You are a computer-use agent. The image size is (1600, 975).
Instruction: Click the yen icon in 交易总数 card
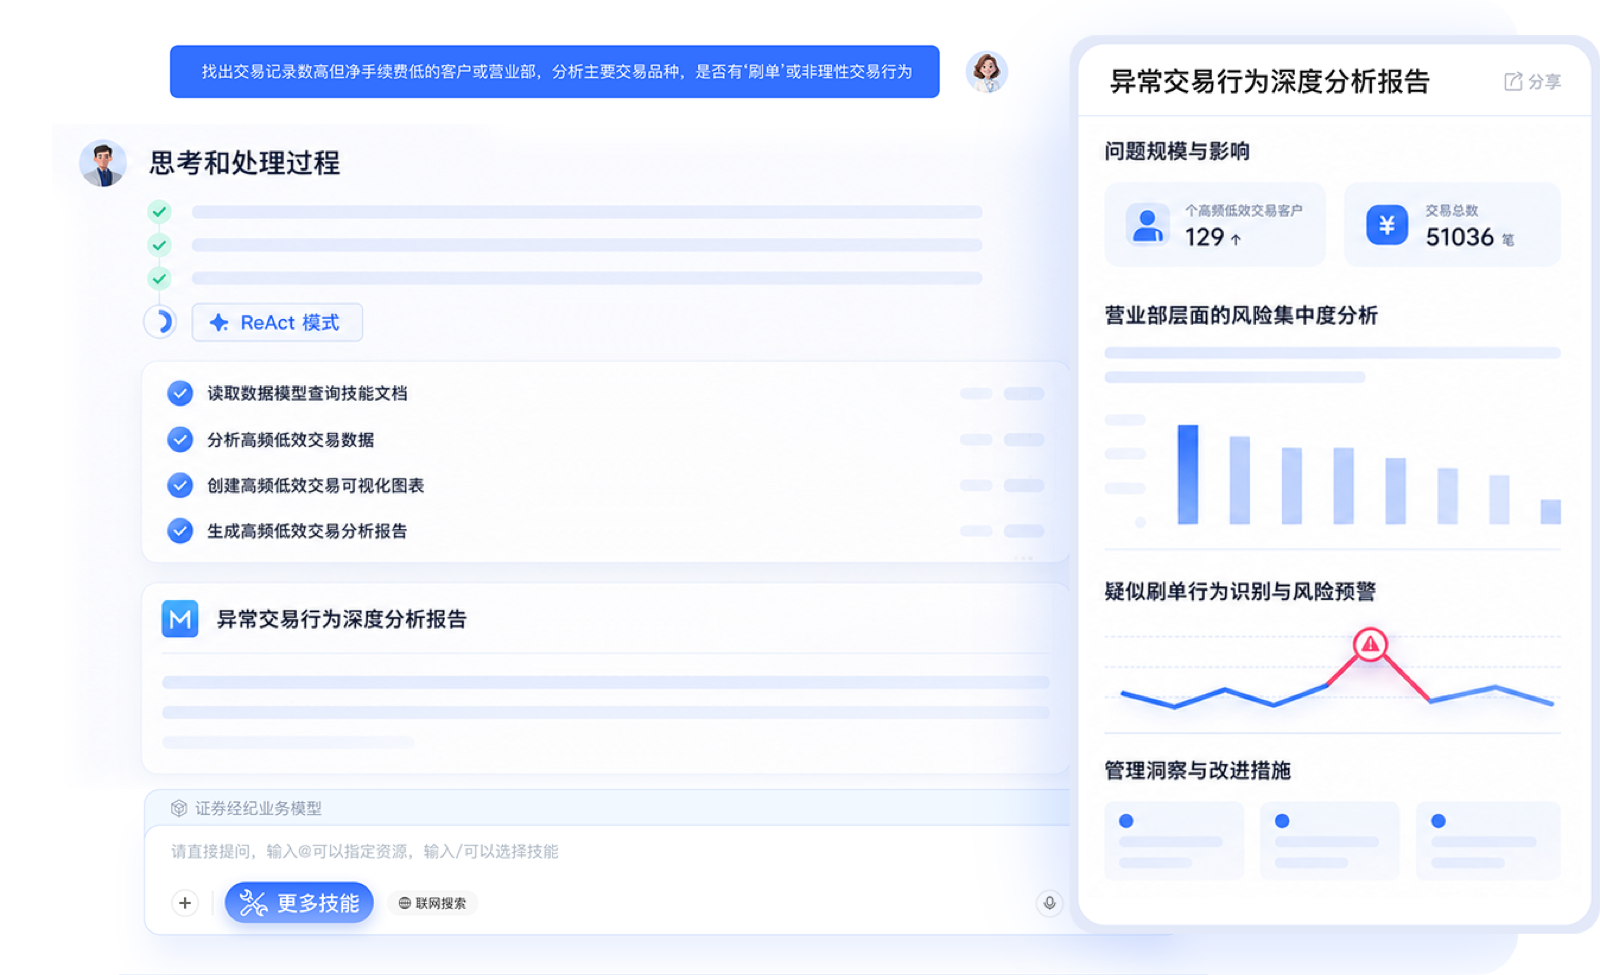(x=1387, y=225)
